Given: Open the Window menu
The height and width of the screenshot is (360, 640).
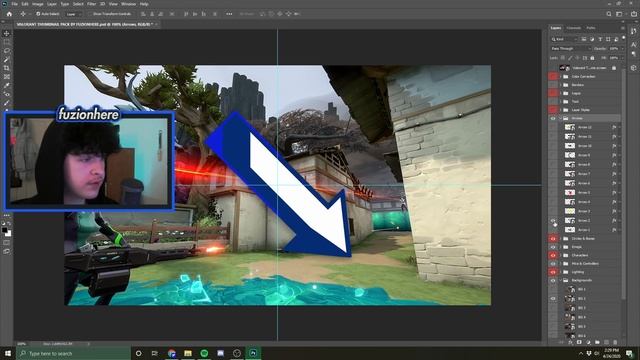Looking at the screenshot, I should pyautogui.click(x=128, y=4).
